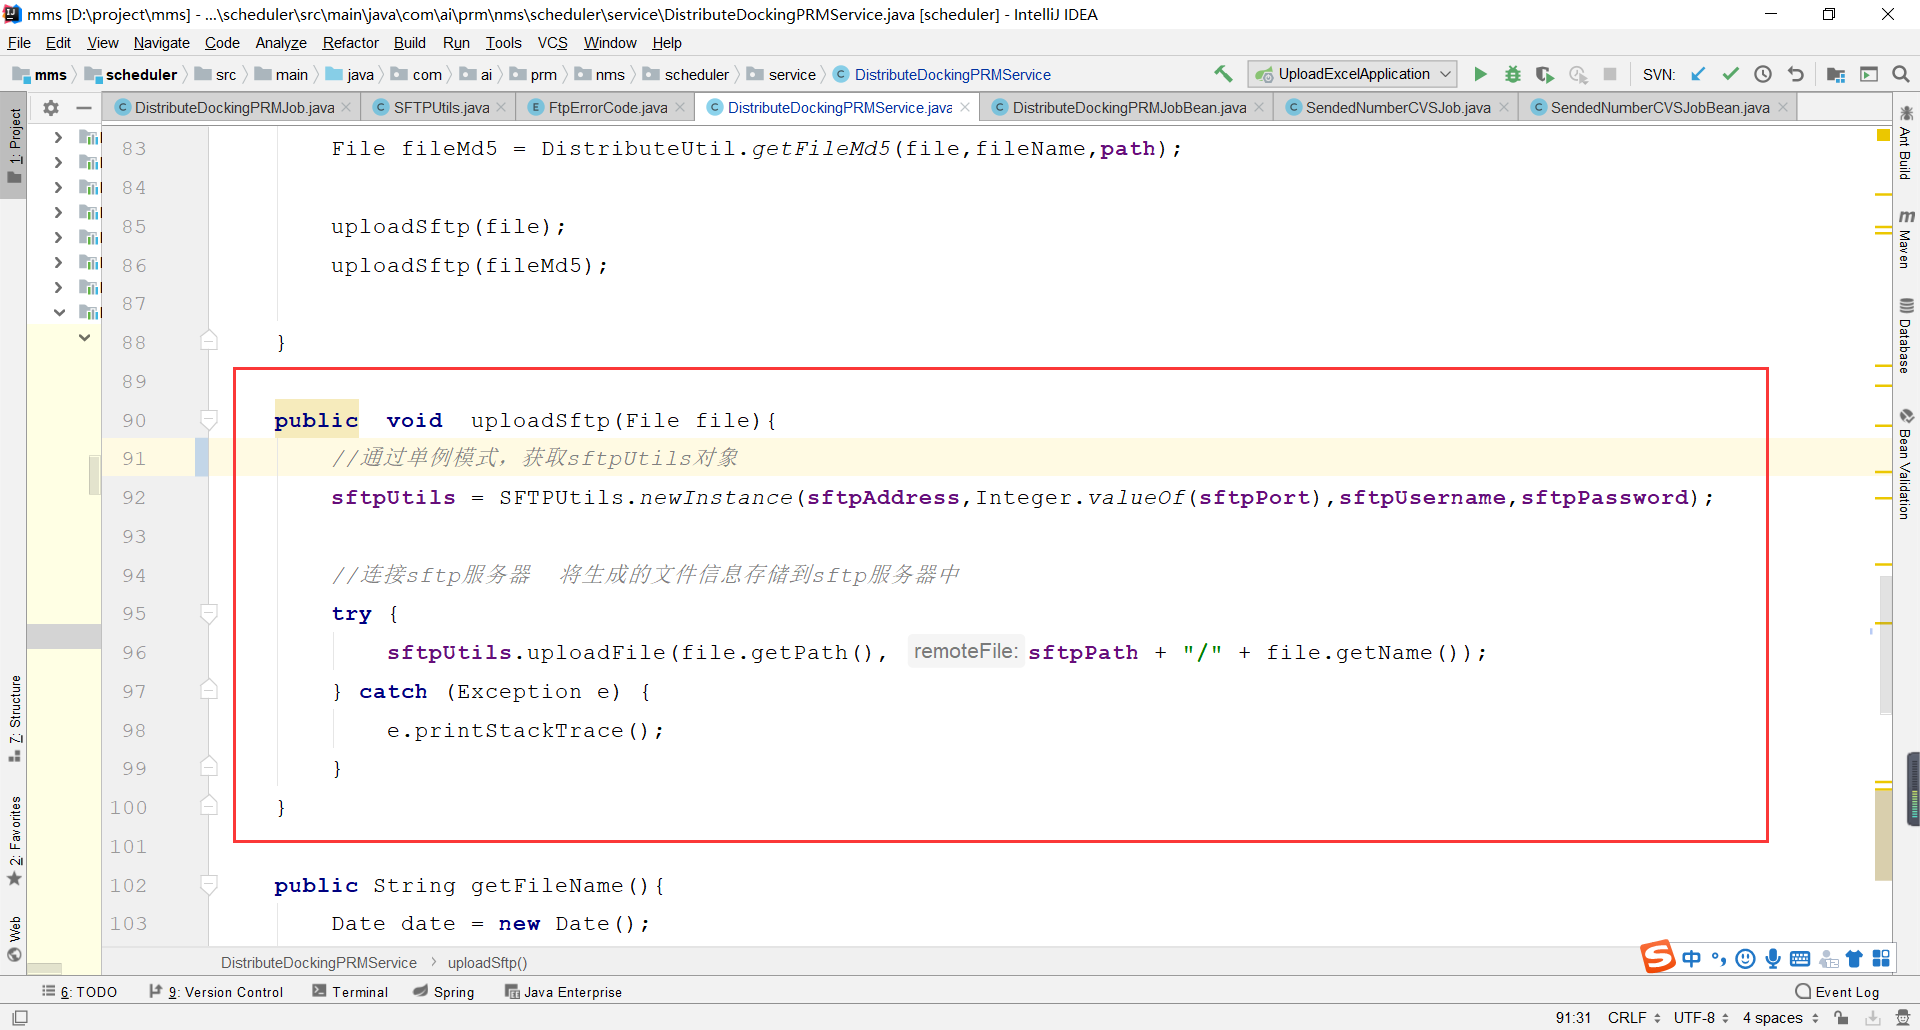
Task: Open the Refactor menu
Action: [x=350, y=43]
